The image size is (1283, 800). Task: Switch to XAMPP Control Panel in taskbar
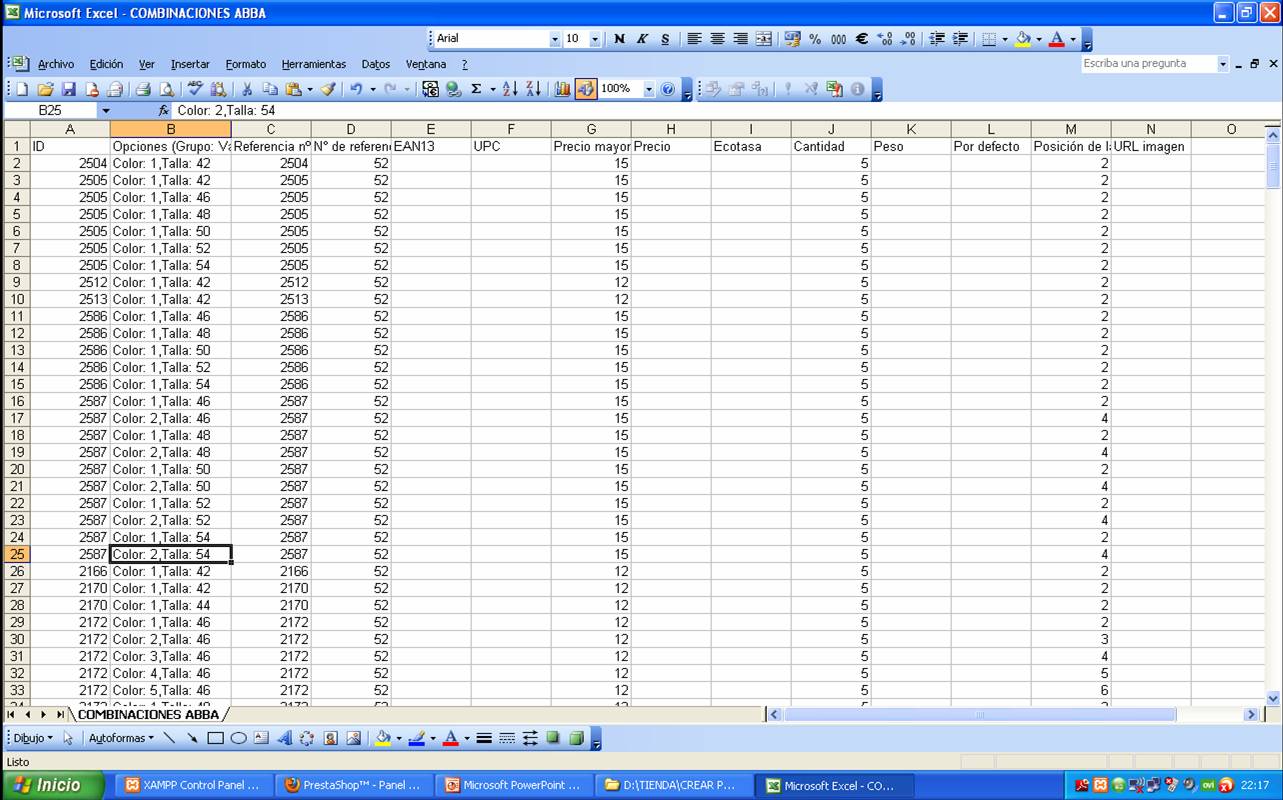pos(193,785)
